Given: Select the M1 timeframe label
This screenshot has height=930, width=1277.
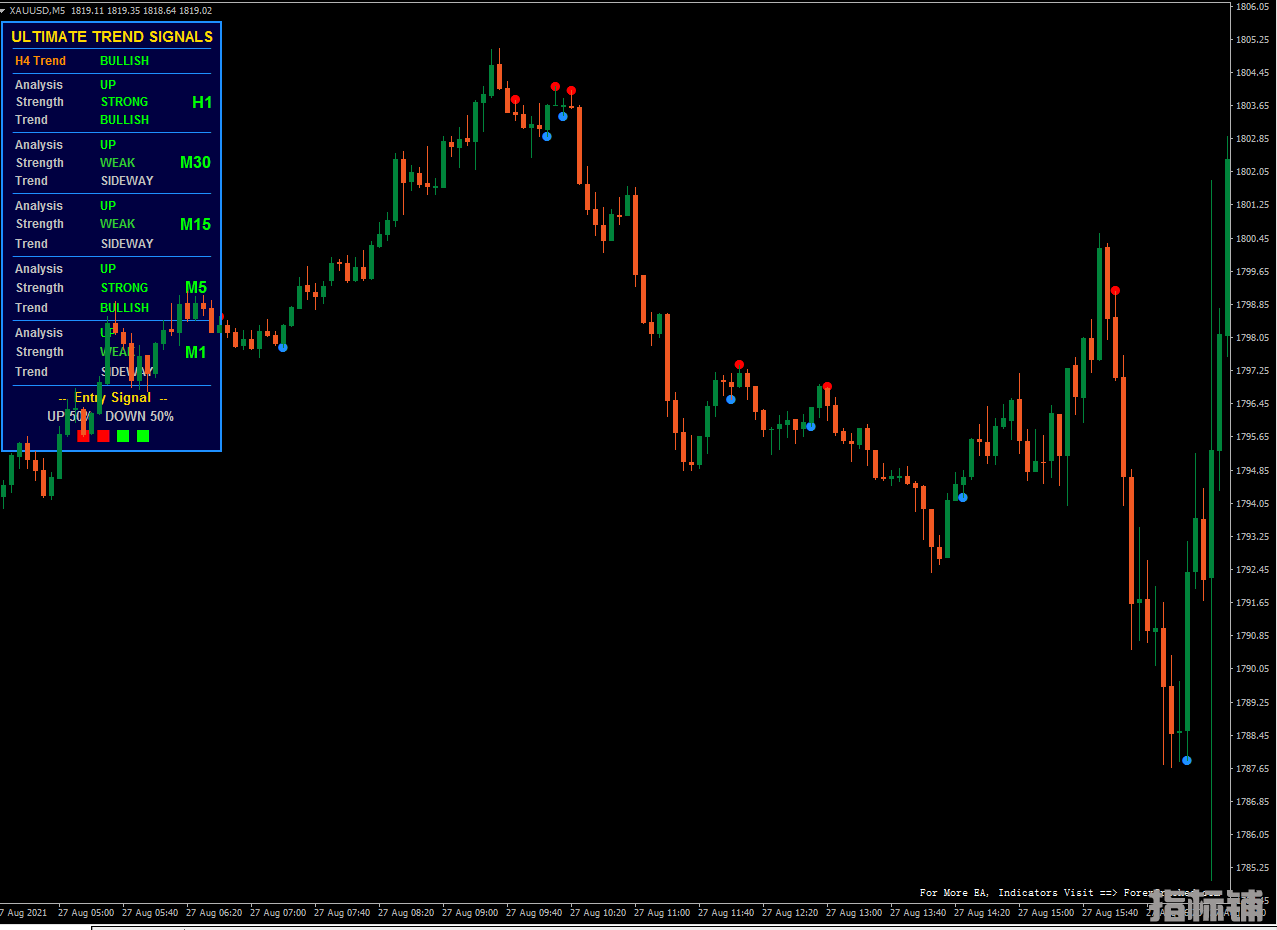Looking at the screenshot, I should click(x=195, y=352).
